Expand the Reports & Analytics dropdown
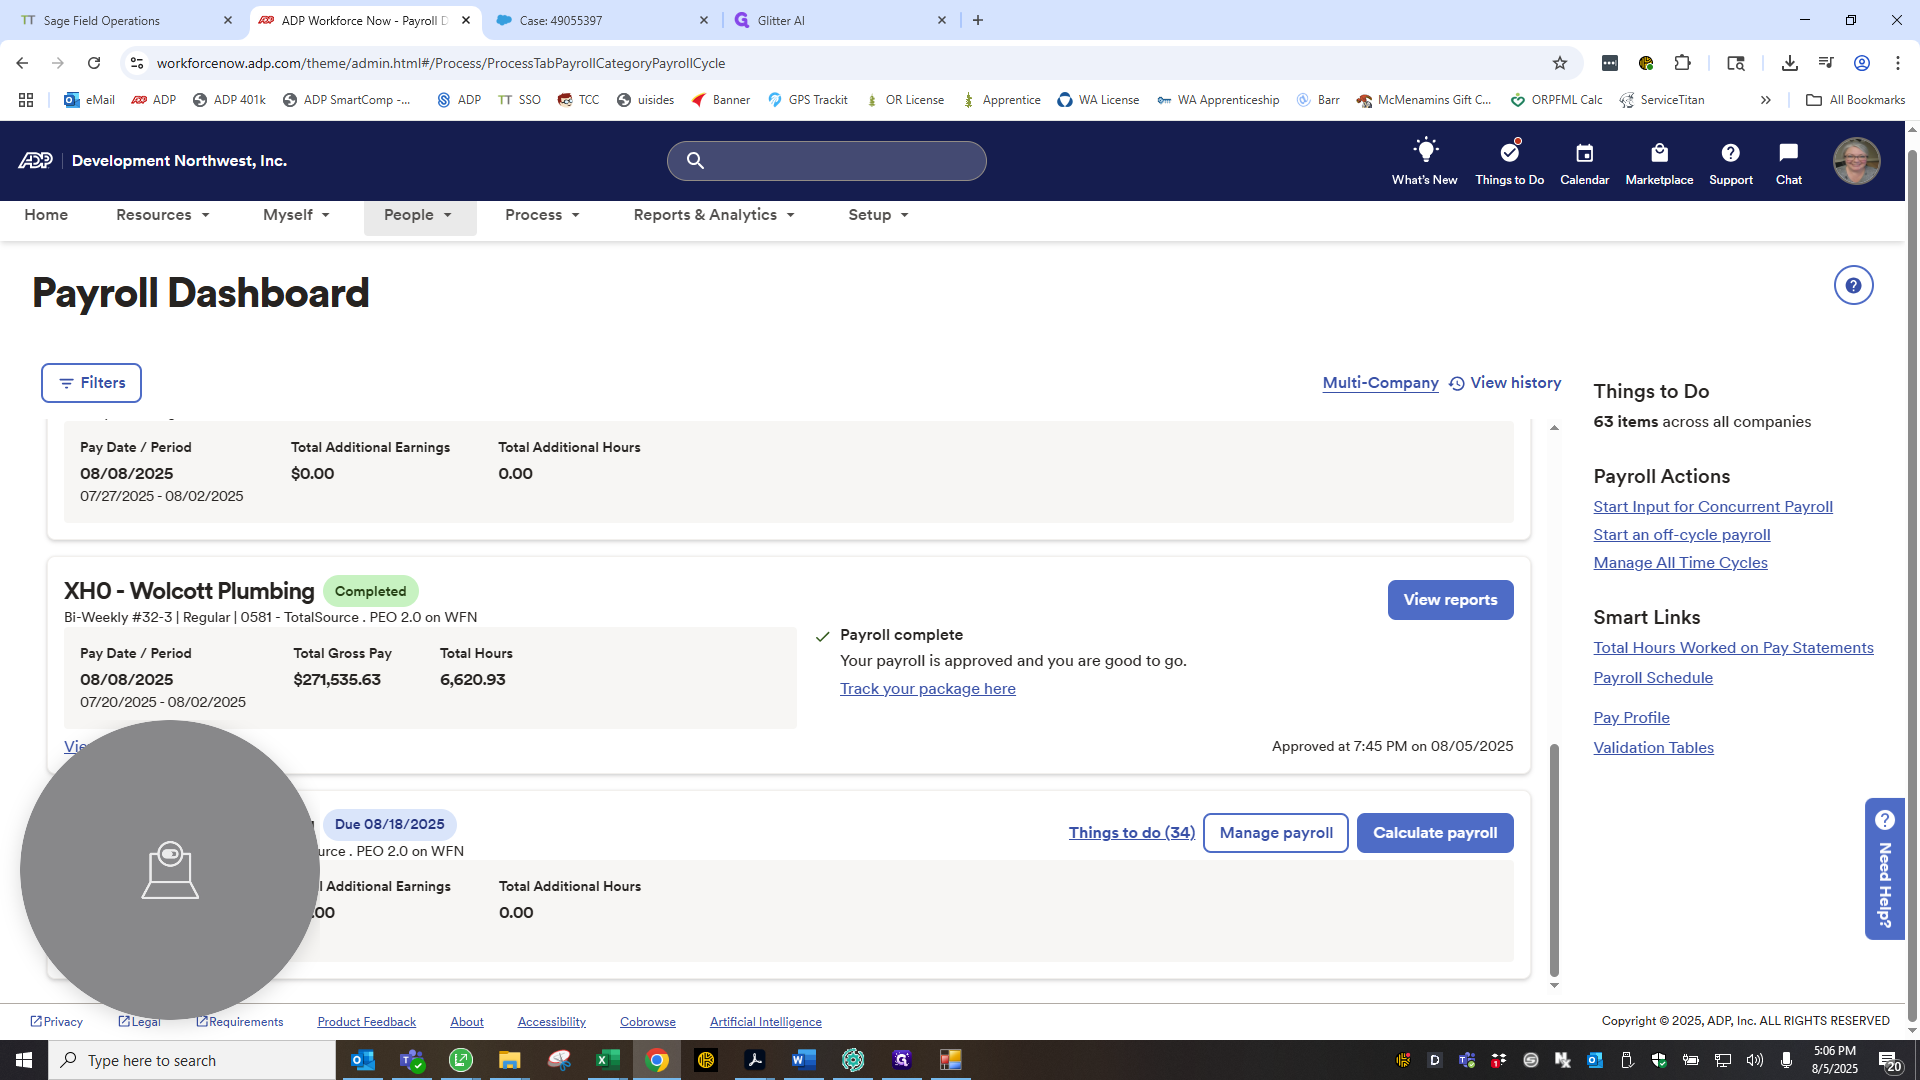 pyautogui.click(x=714, y=215)
